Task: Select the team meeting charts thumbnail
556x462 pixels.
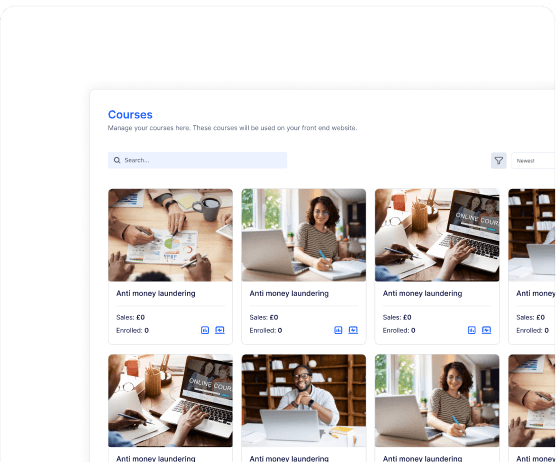Action: [171, 235]
